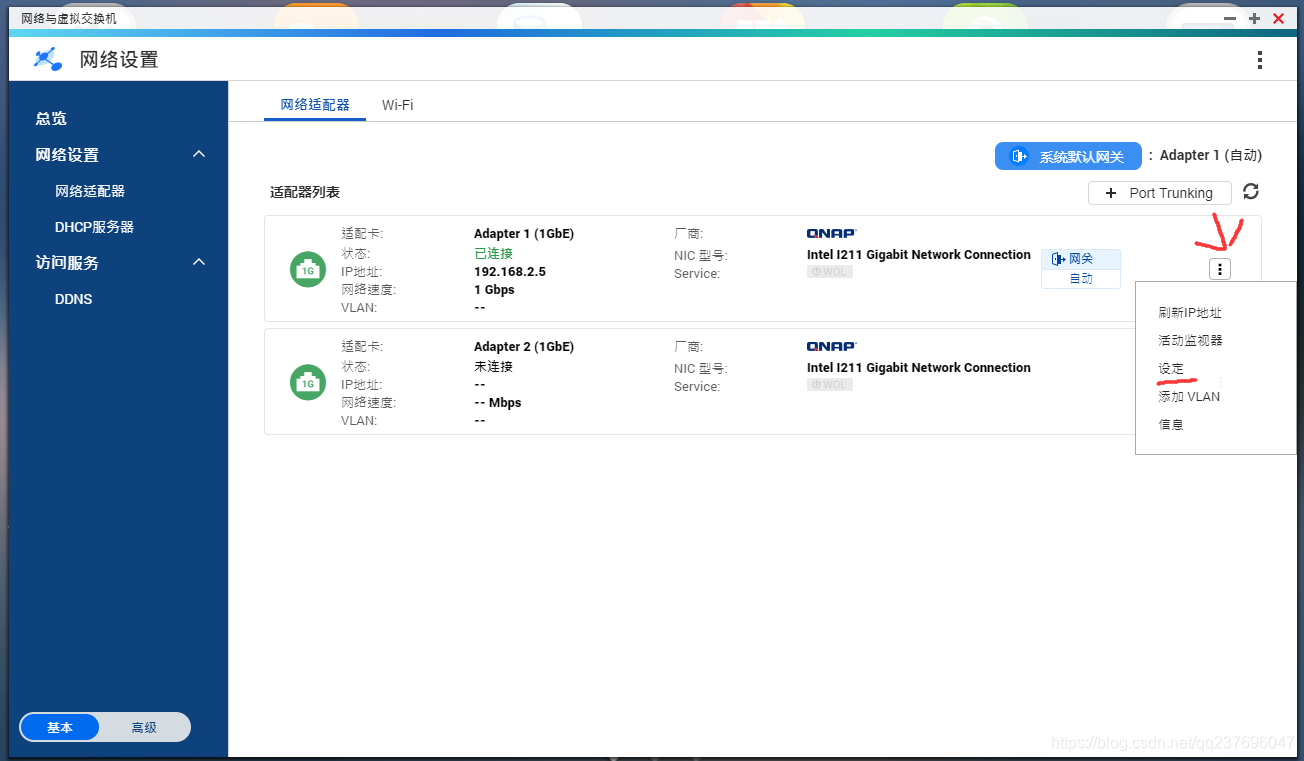Click the QNAP logo in Adapter 2 row
Screen dimensions: 1304x761
[x=832, y=346]
